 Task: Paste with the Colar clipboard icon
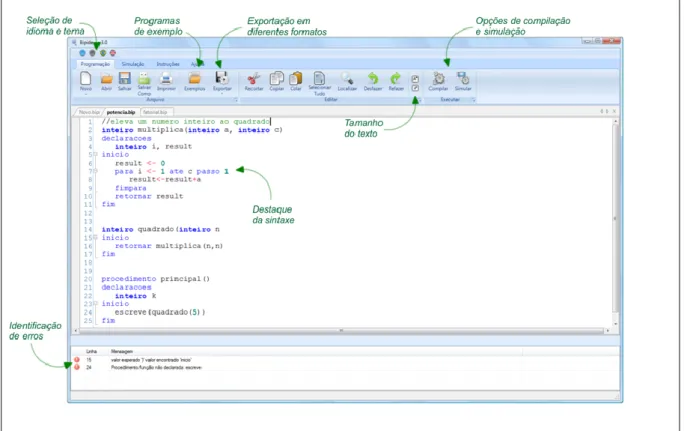296,79
